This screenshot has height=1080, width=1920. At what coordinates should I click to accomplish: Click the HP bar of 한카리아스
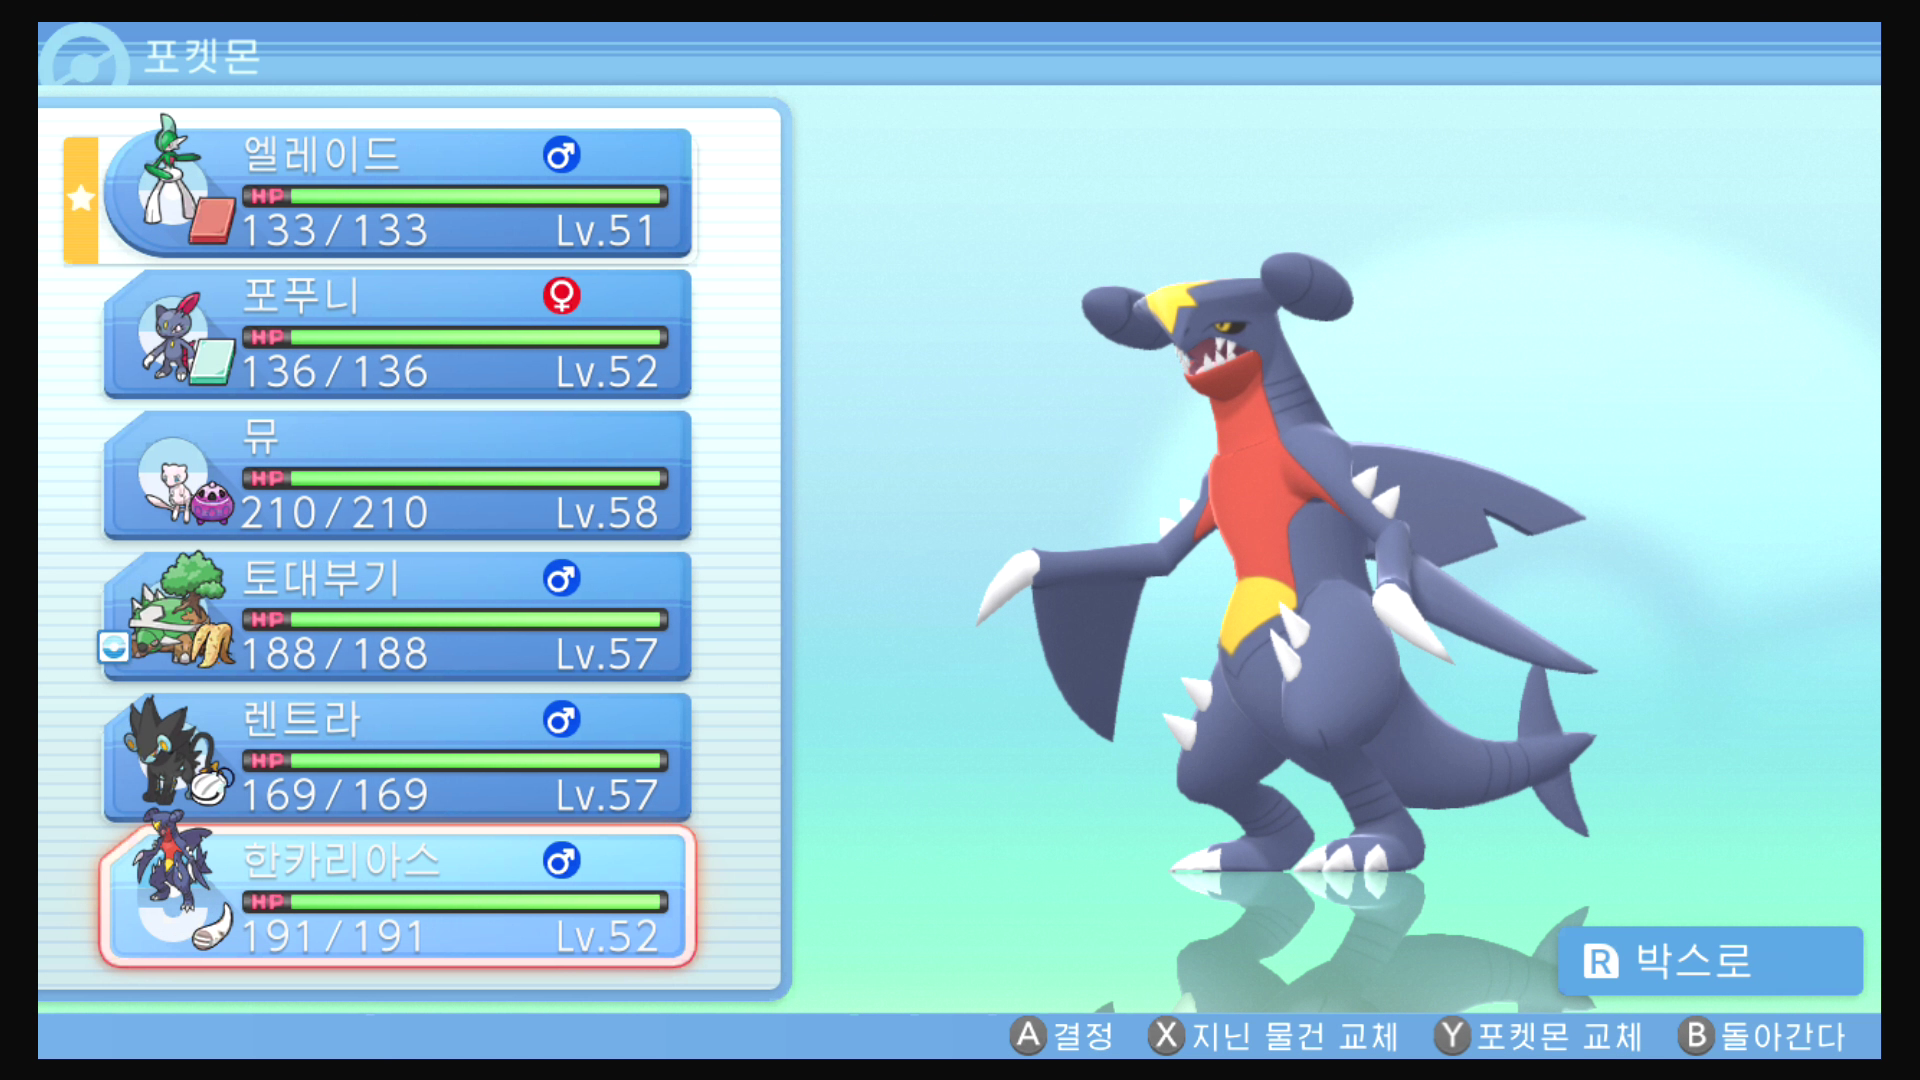(455, 901)
